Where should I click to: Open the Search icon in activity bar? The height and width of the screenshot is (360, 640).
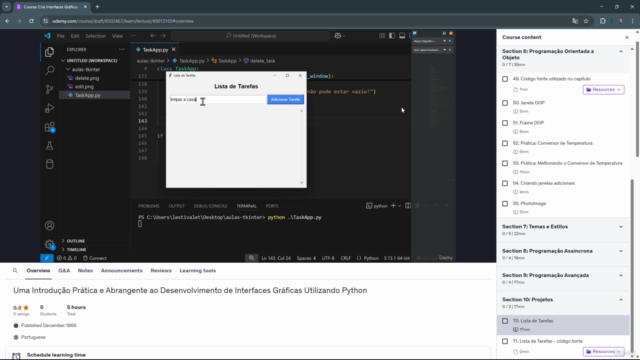coord(49,71)
